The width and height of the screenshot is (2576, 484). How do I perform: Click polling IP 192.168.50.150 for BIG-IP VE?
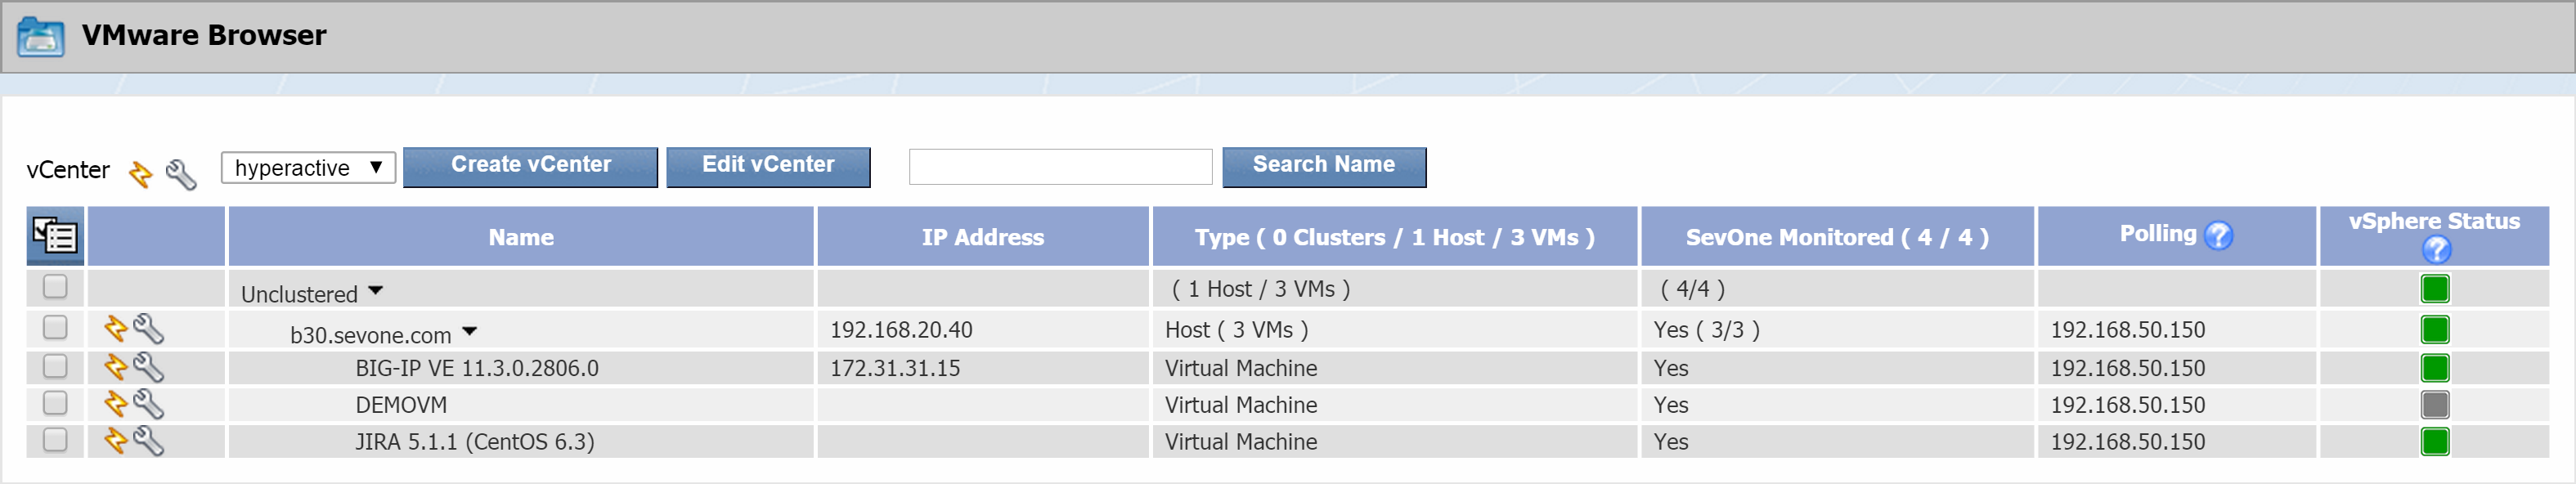coord(2128,369)
